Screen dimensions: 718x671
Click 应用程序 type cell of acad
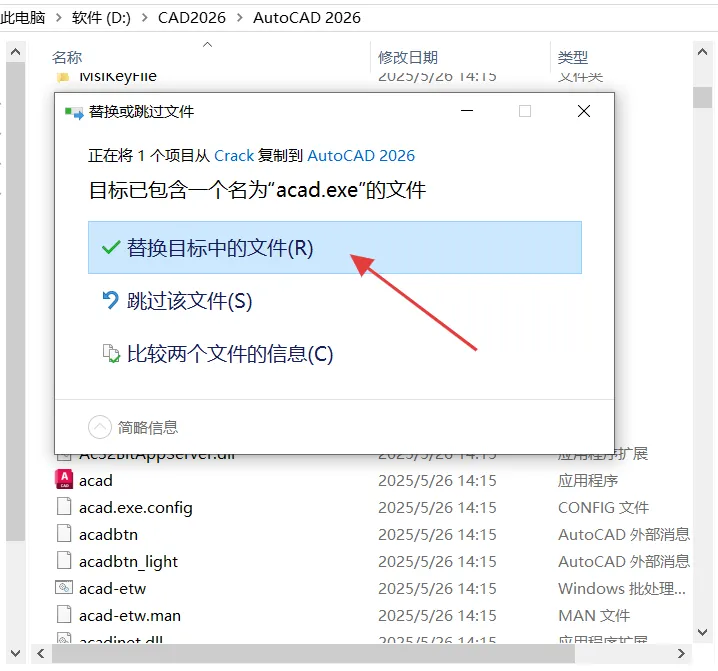pyautogui.click(x=588, y=480)
